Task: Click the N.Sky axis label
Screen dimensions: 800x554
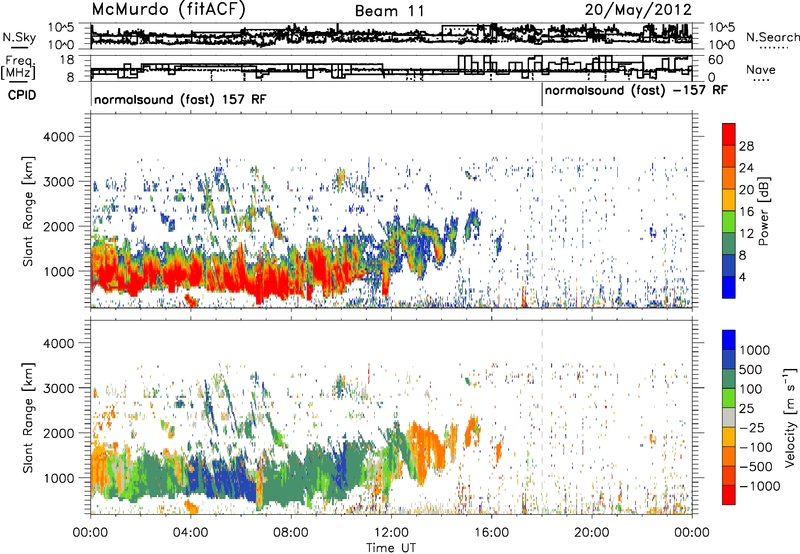Action: click(19, 37)
